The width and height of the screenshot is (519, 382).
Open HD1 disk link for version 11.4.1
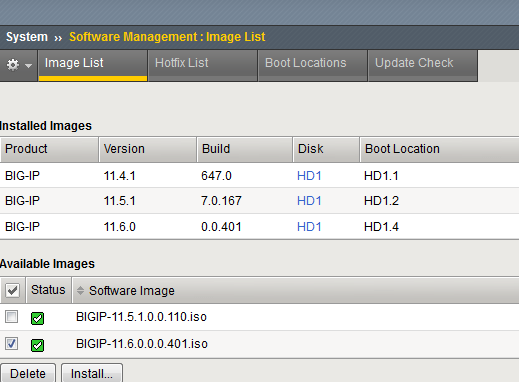[309, 176]
